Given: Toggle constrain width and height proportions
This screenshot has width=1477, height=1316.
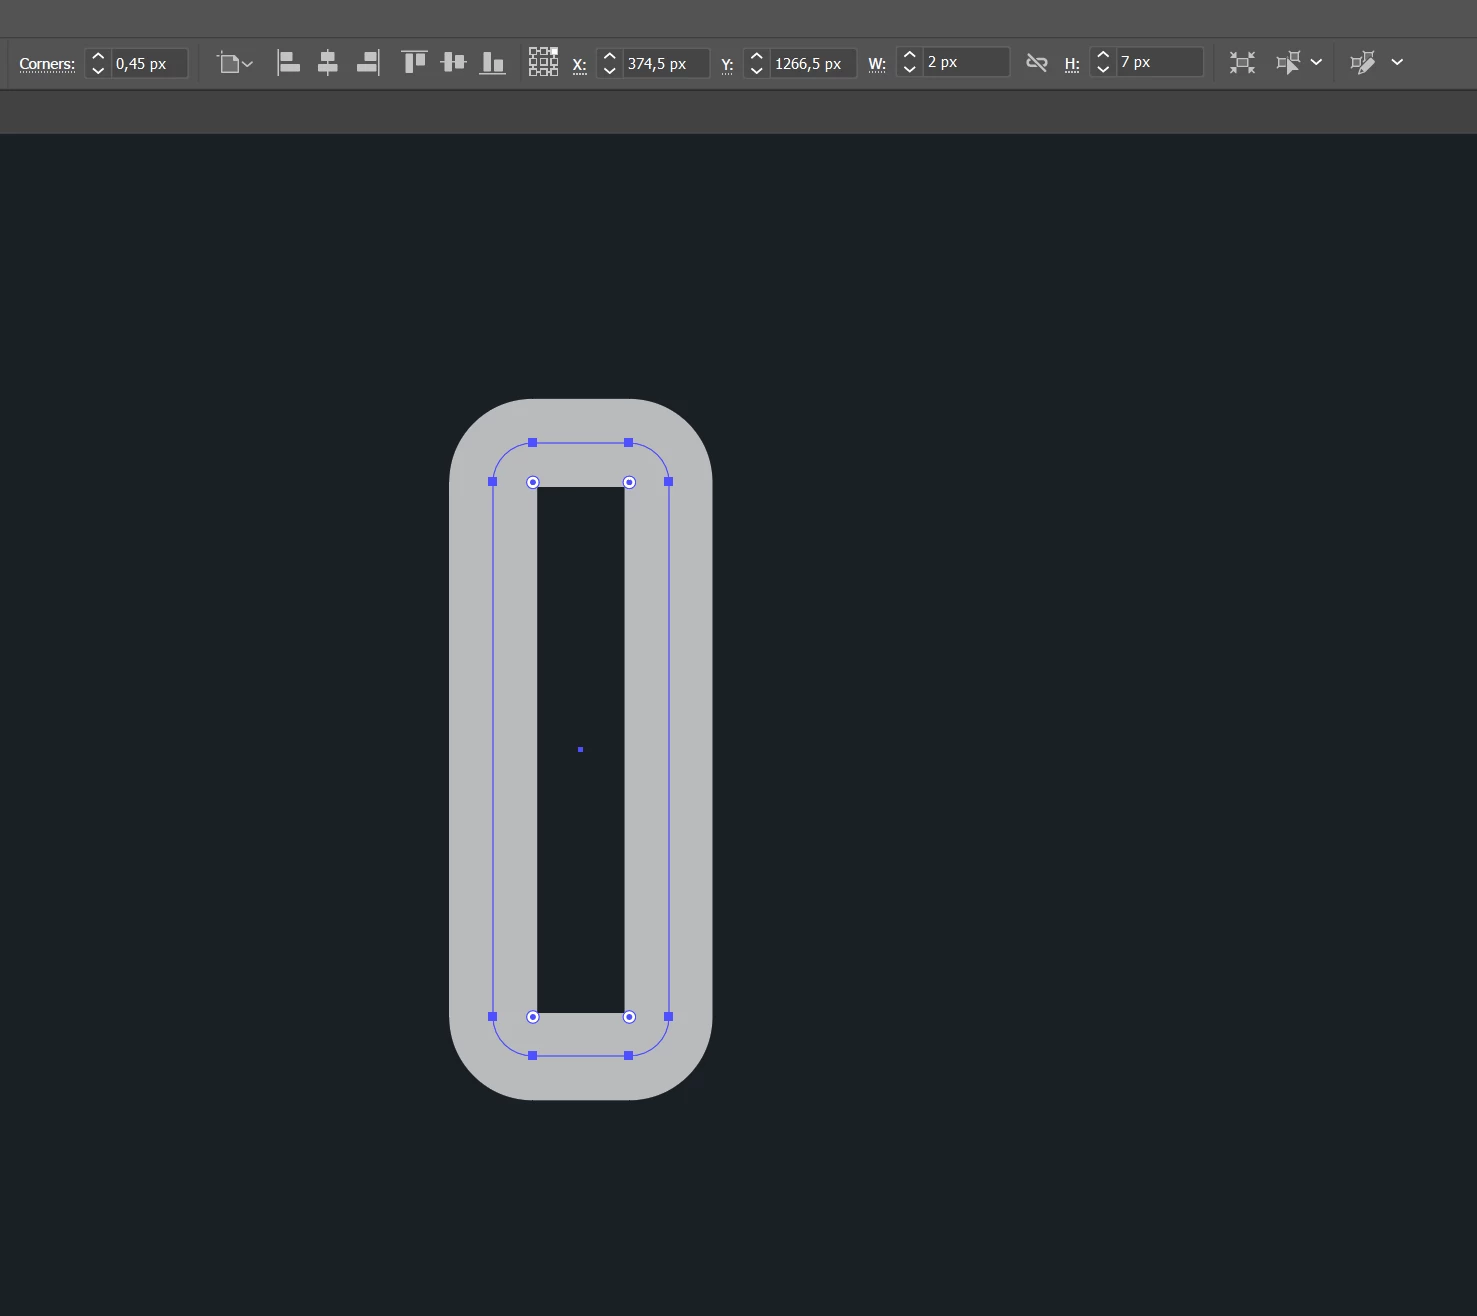Looking at the screenshot, I should pos(1037,63).
